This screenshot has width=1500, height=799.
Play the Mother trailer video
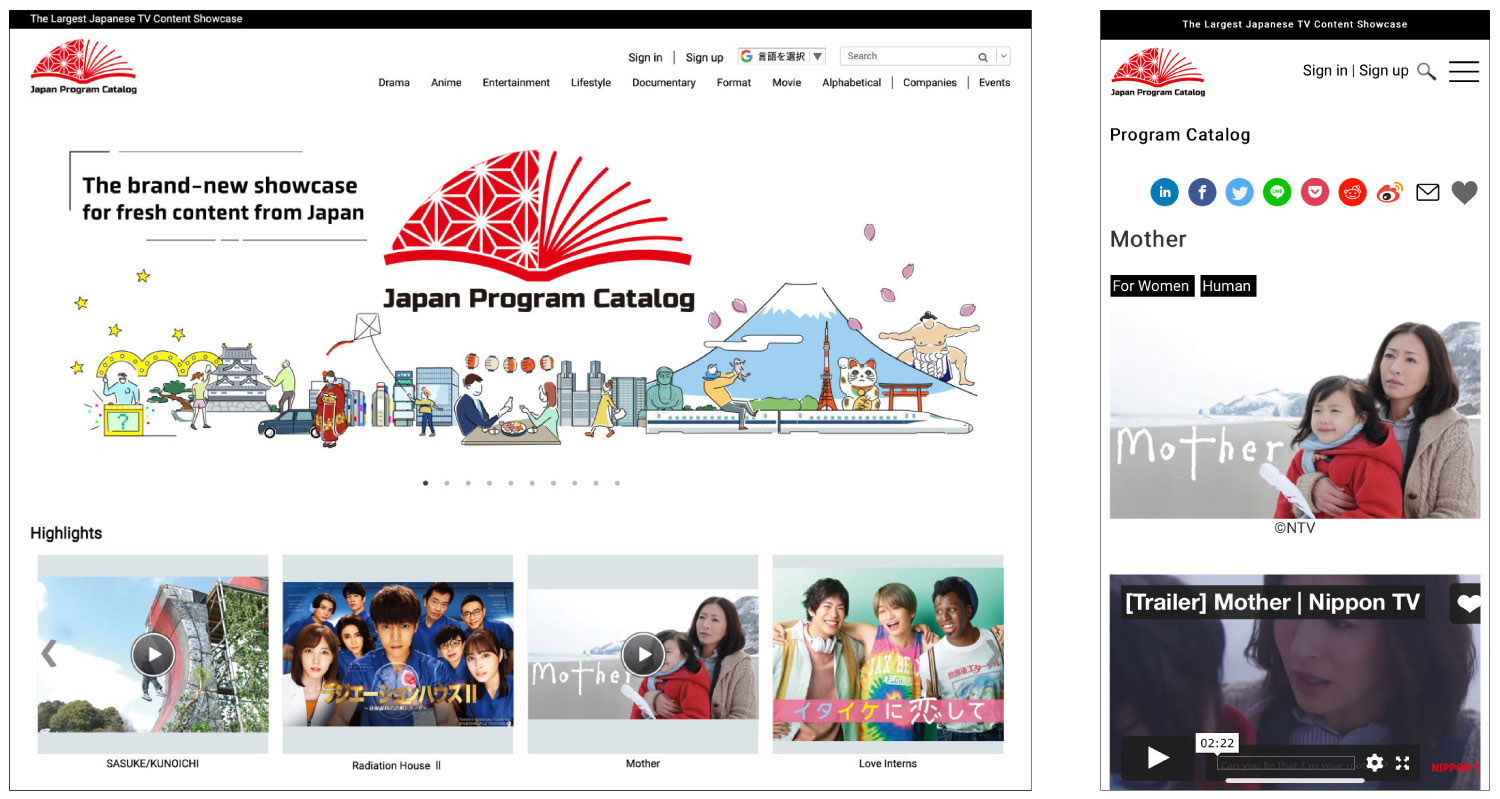pyautogui.click(x=1158, y=758)
